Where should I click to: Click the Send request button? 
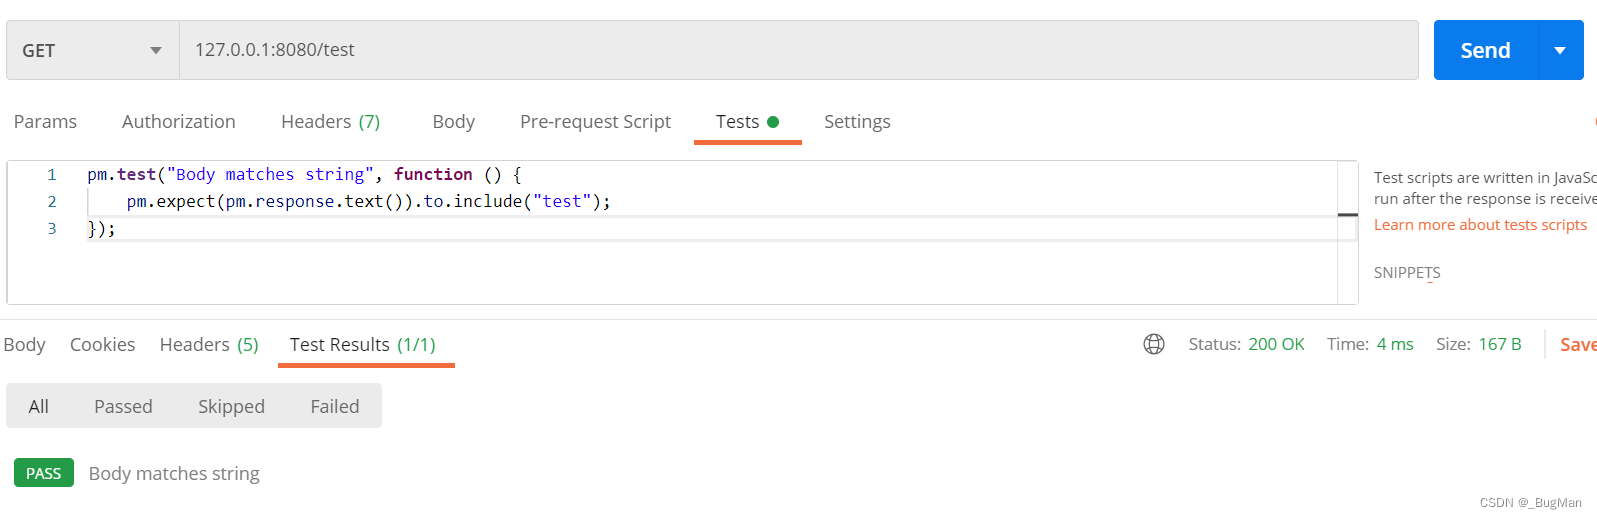point(1485,50)
